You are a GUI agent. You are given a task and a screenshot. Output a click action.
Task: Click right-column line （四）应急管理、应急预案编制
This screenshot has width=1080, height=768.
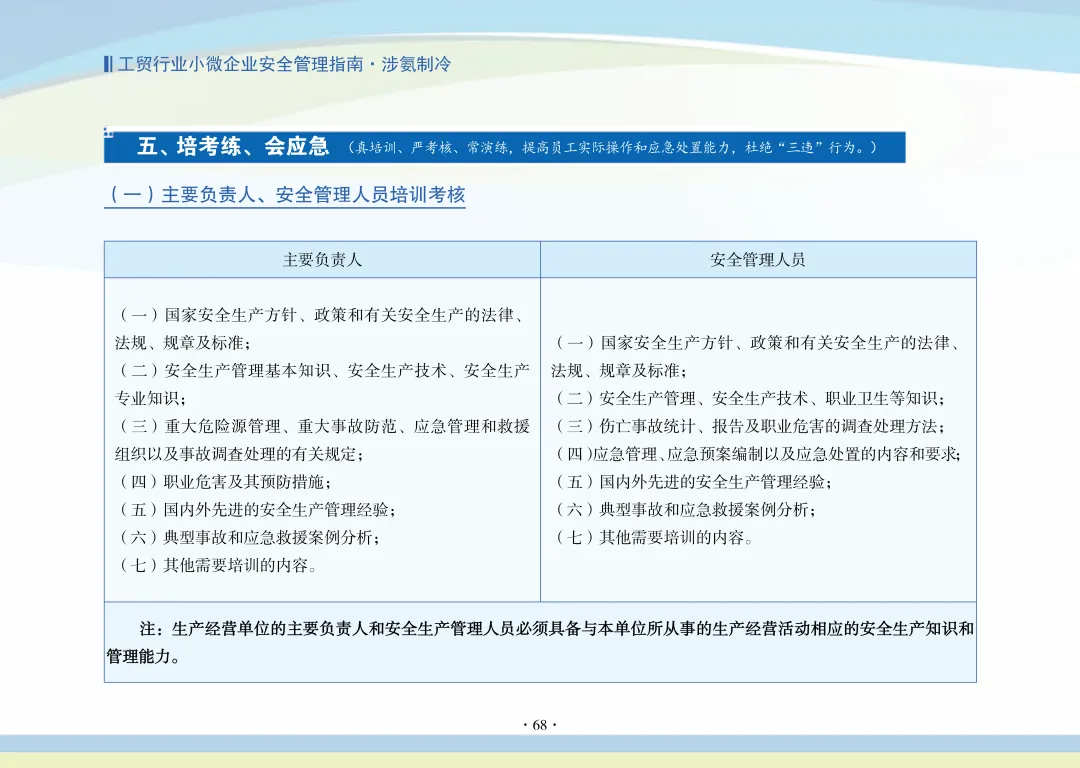pyautogui.click(x=757, y=454)
